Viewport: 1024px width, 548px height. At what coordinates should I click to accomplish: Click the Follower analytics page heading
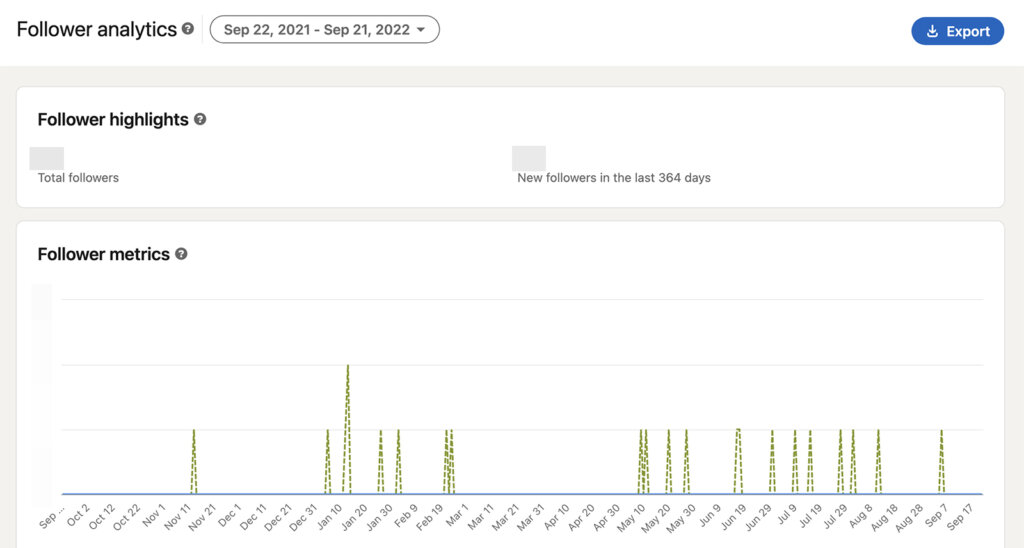click(x=97, y=30)
